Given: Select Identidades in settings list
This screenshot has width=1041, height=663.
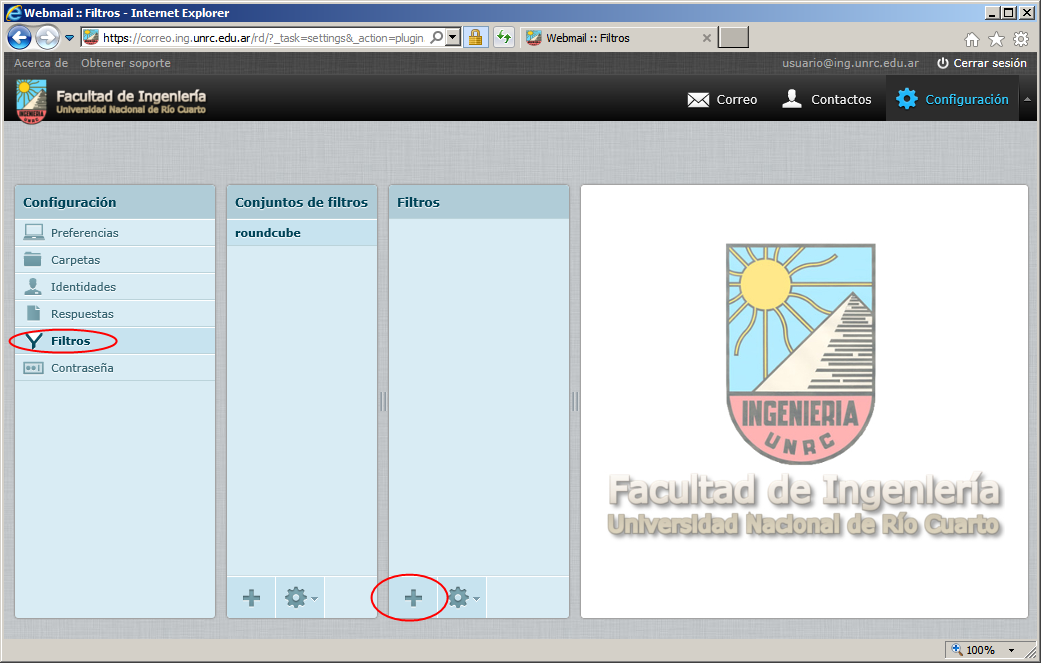Looking at the screenshot, I should [x=115, y=287].
